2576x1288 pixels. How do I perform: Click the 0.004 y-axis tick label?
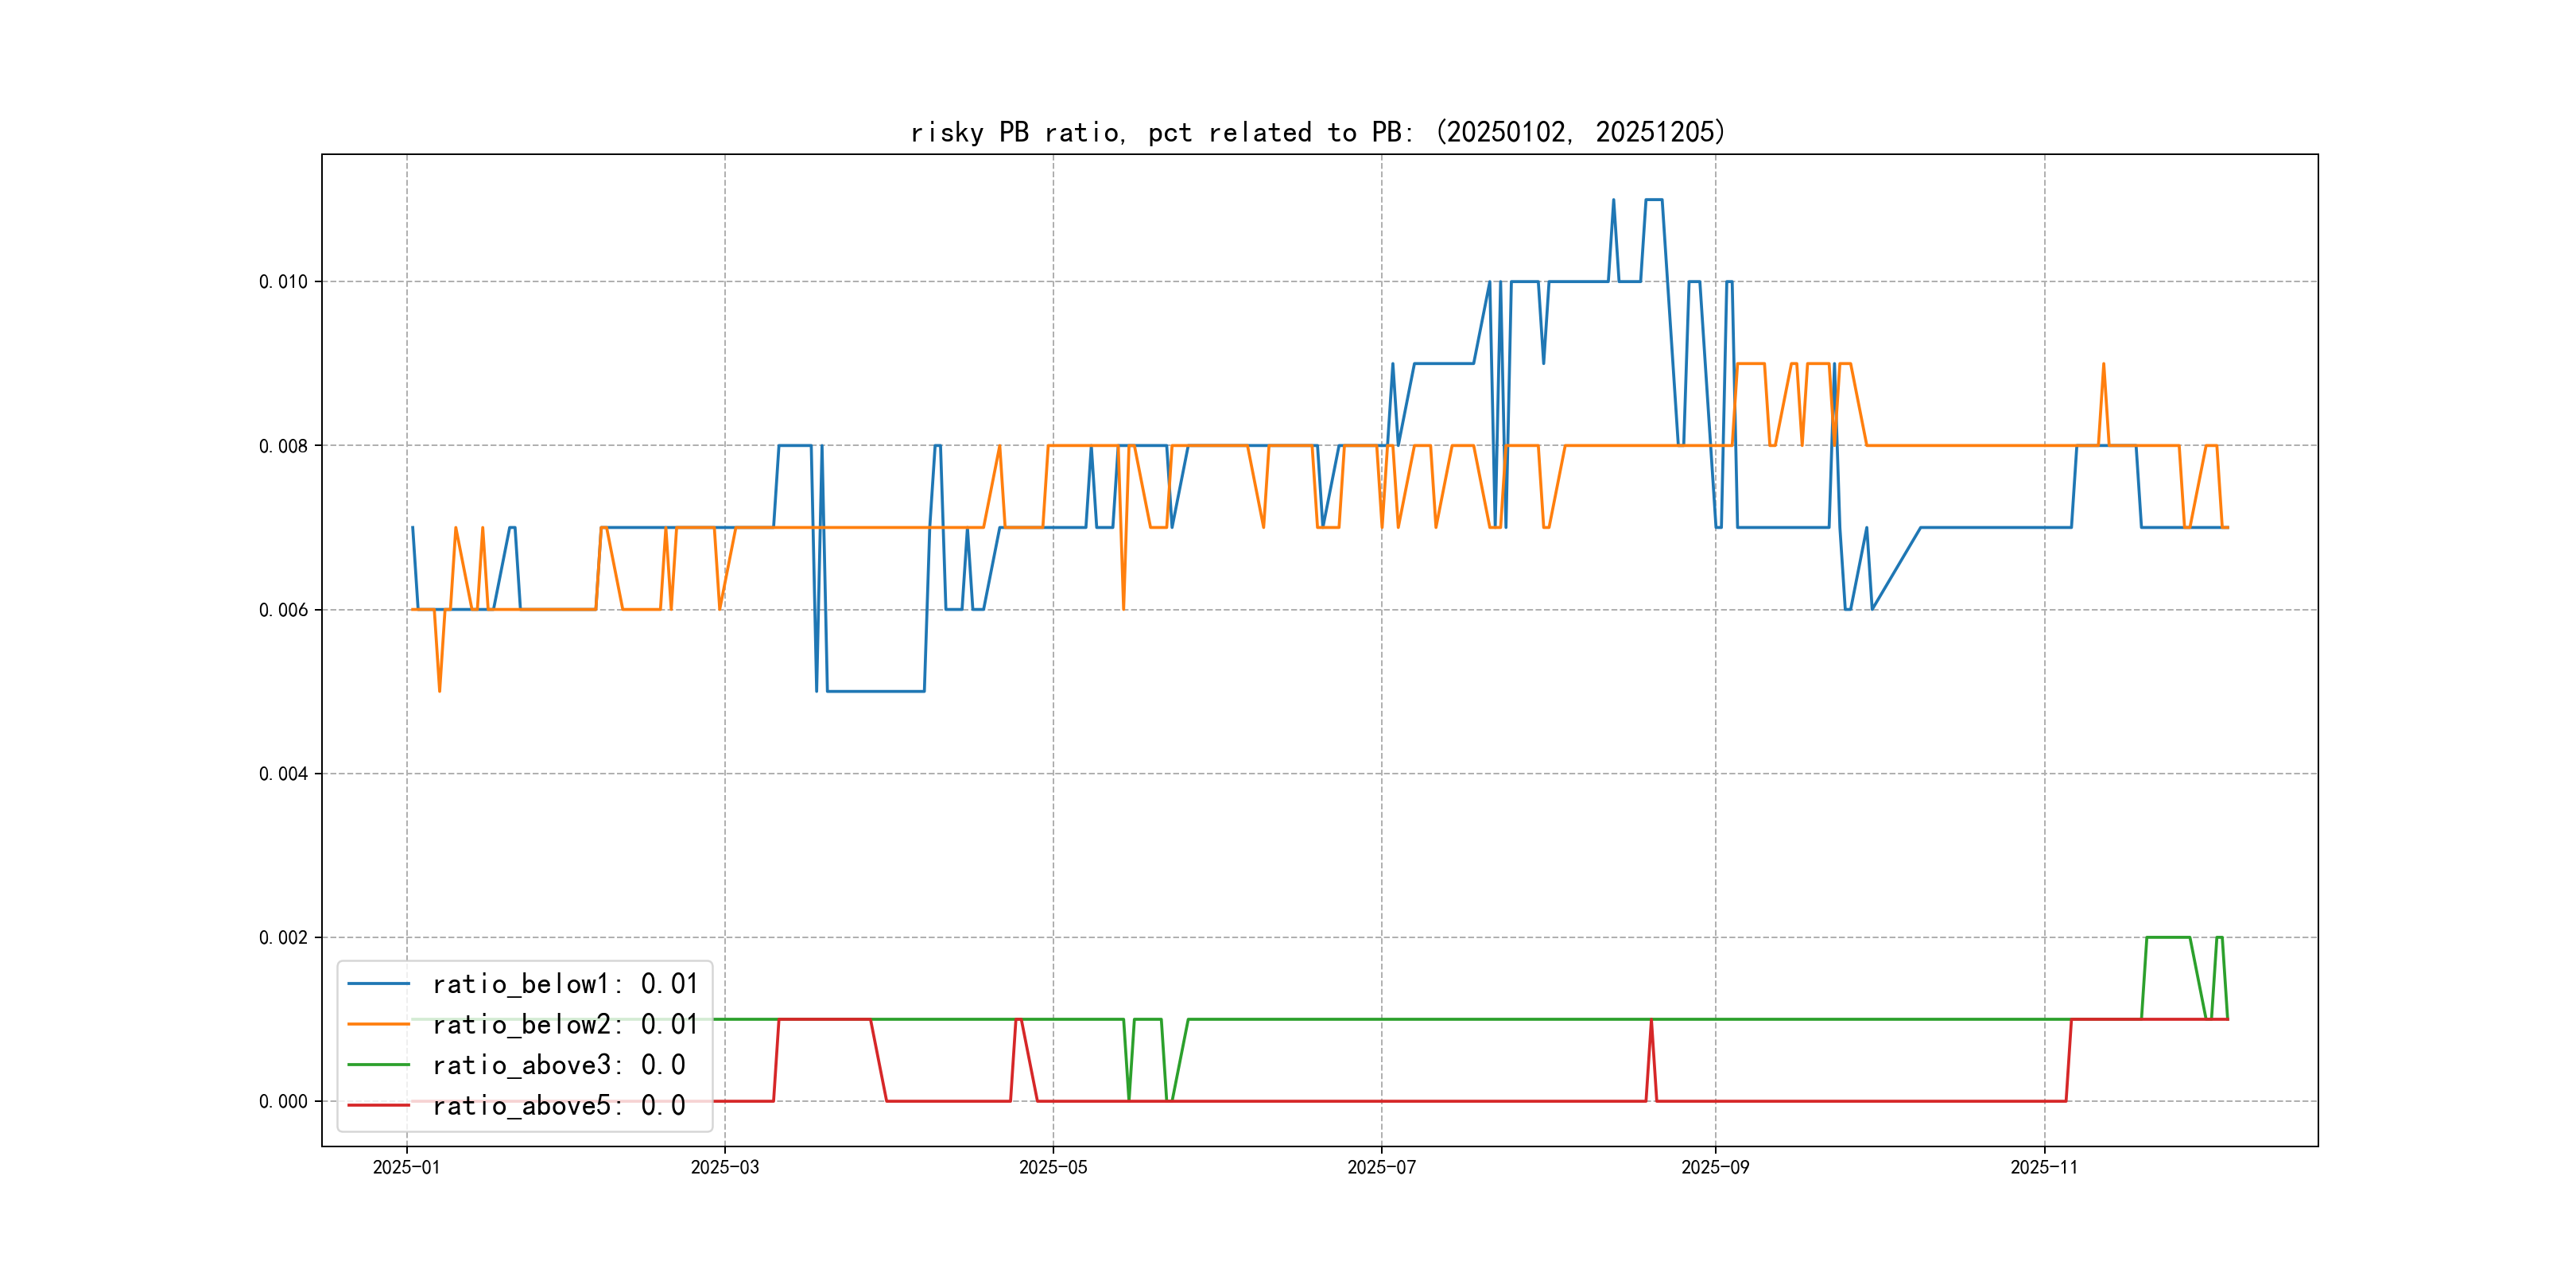[x=283, y=774]
